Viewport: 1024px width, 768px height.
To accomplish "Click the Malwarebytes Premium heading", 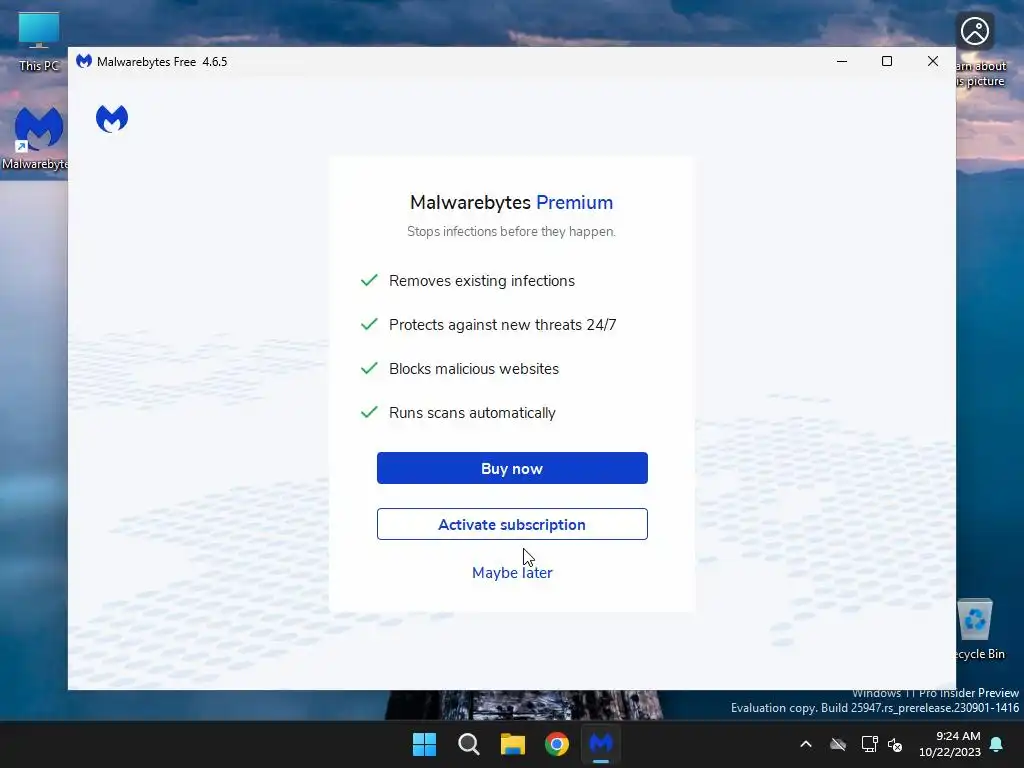I will coord(511,202).
